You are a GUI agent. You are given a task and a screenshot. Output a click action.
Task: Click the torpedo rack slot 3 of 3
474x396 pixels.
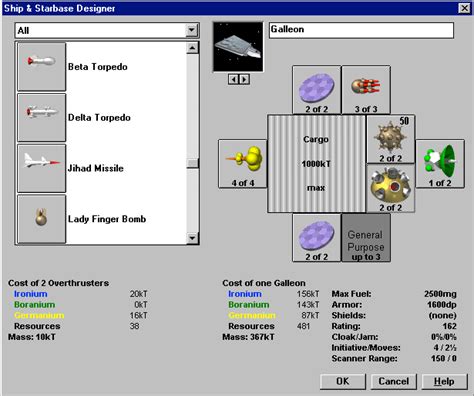click(x=366, y=90)
